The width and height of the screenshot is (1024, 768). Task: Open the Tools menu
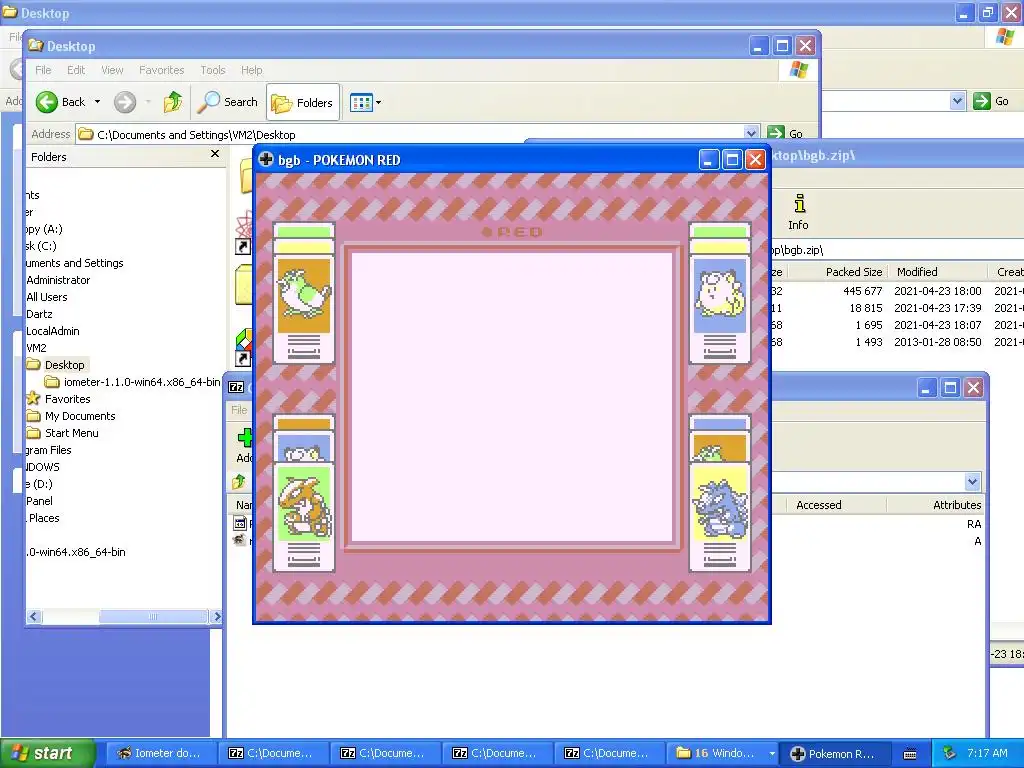point(213,70)
